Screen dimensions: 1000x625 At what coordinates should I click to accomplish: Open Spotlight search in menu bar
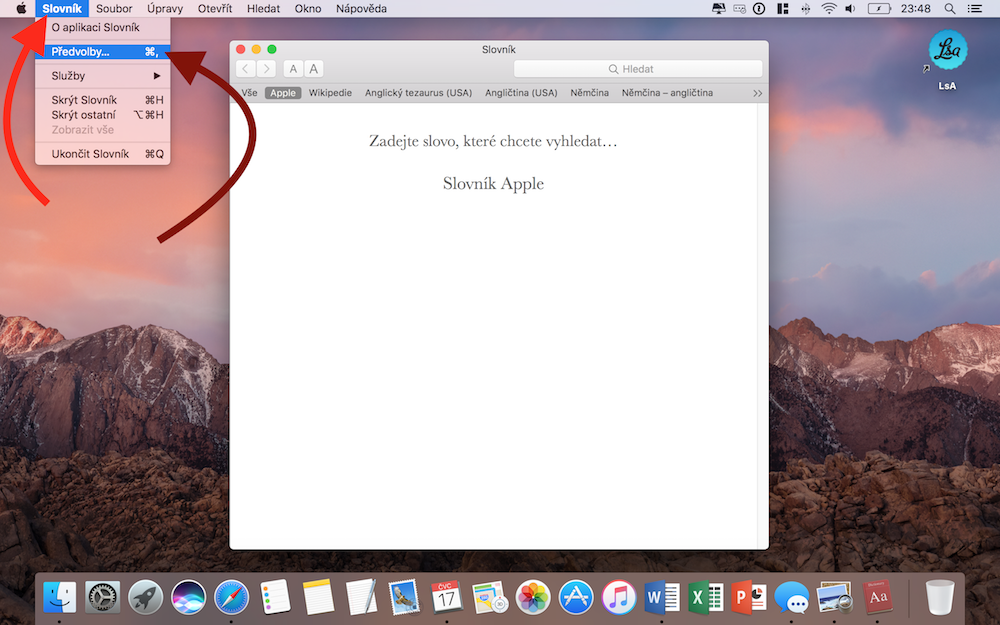950,8
